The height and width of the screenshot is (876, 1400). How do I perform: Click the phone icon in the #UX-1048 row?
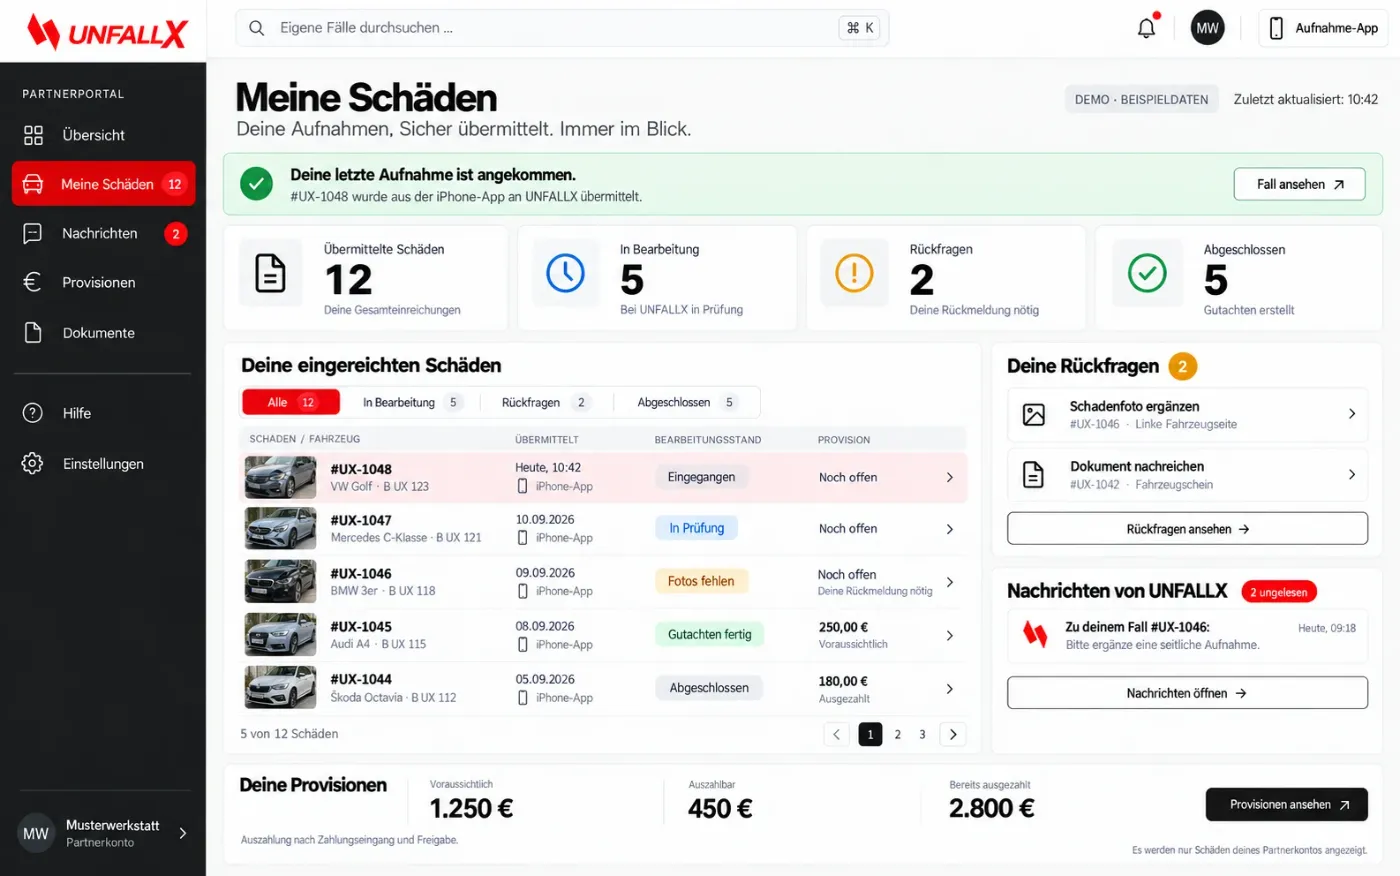coord(522,486)
